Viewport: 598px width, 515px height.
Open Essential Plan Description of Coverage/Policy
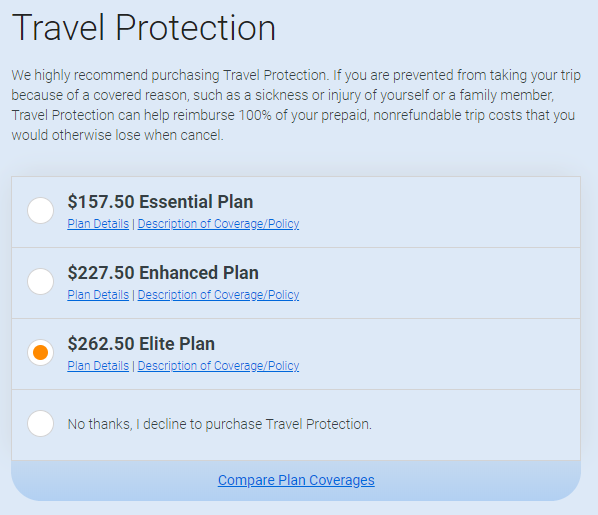tap(218, 224)
